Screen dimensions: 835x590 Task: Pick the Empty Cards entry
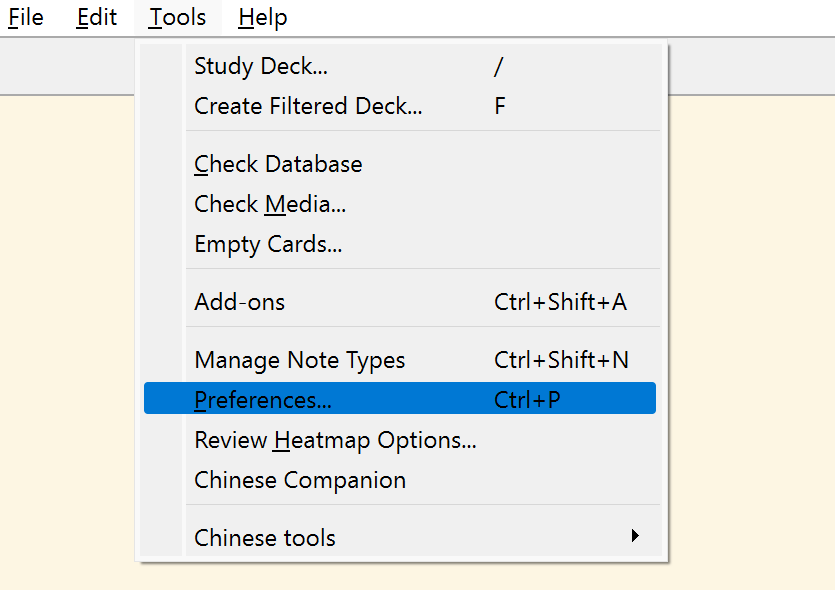tap(268, 244)
